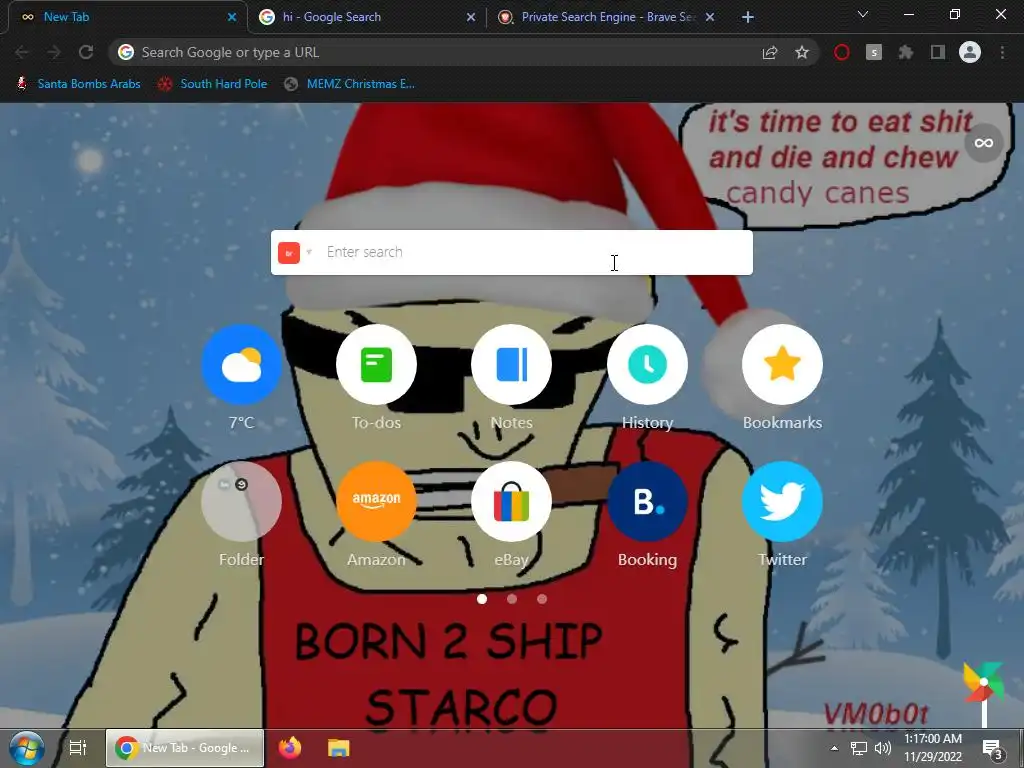
Task: Launch Firefox from the taskbar
Action: (290, 748)
